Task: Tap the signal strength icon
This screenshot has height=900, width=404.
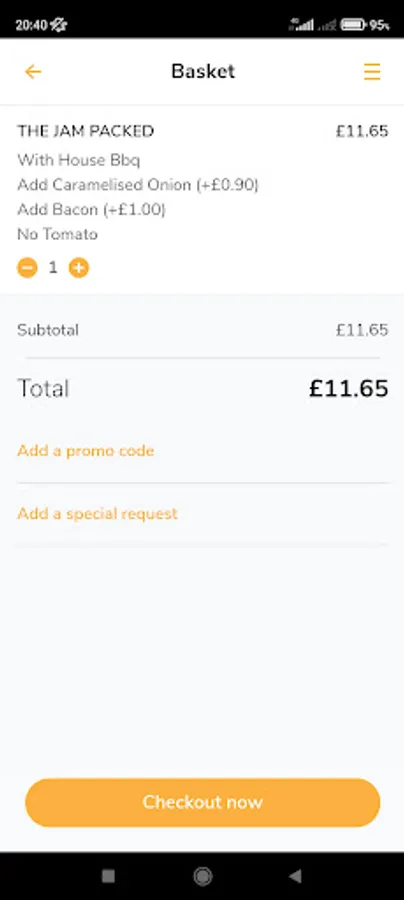Action: [x=301, y=25]
